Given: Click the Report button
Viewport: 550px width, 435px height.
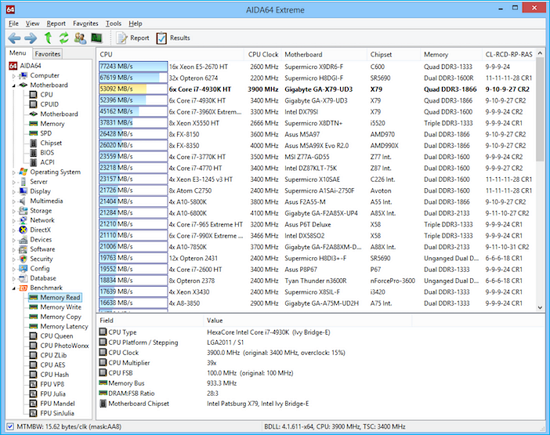Looking at the screenshot, I should (133, 38).
